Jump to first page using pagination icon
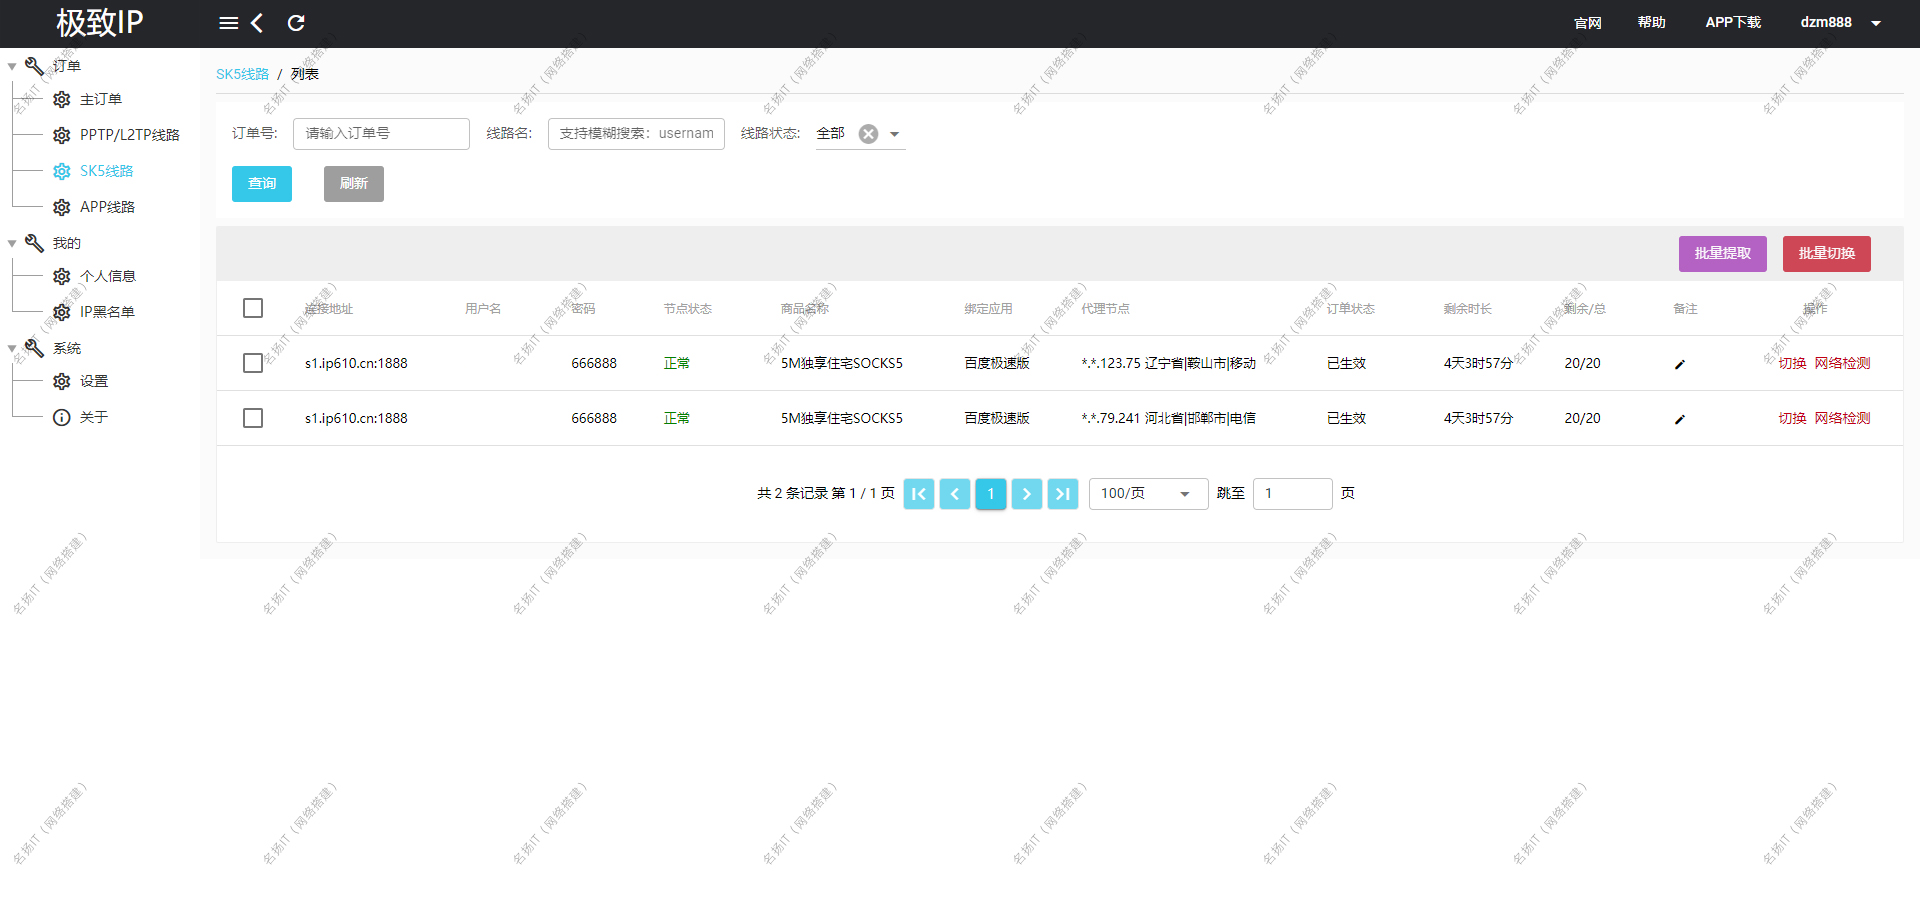The width and height of the screenshot is (1920, 924). coord(918,494)
